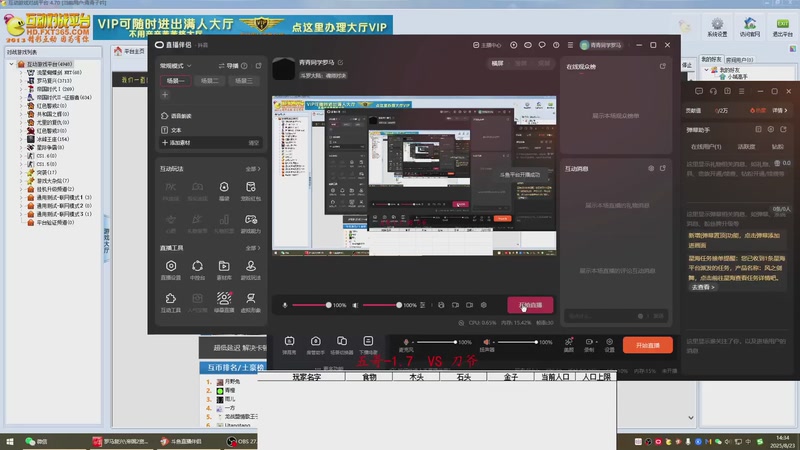Viewport: 800px width, 450px height.
Task: Expand the 帝国时代 I tree node
Action: 21,89
